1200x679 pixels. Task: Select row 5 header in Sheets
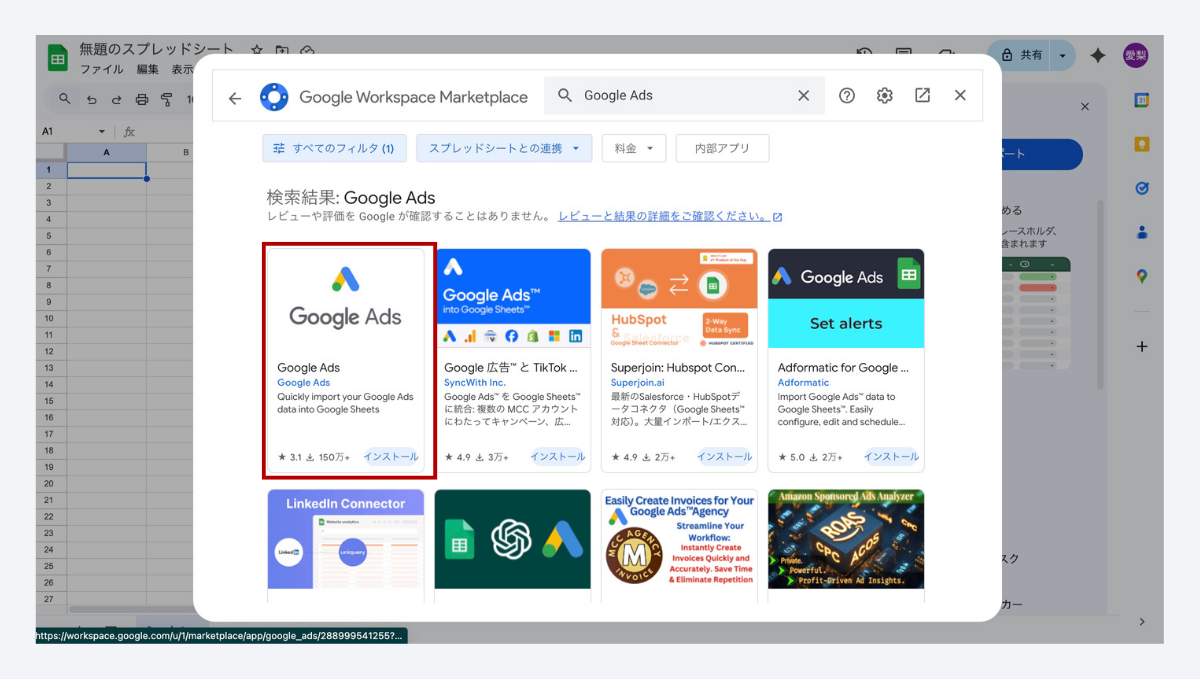coord(48,235)
